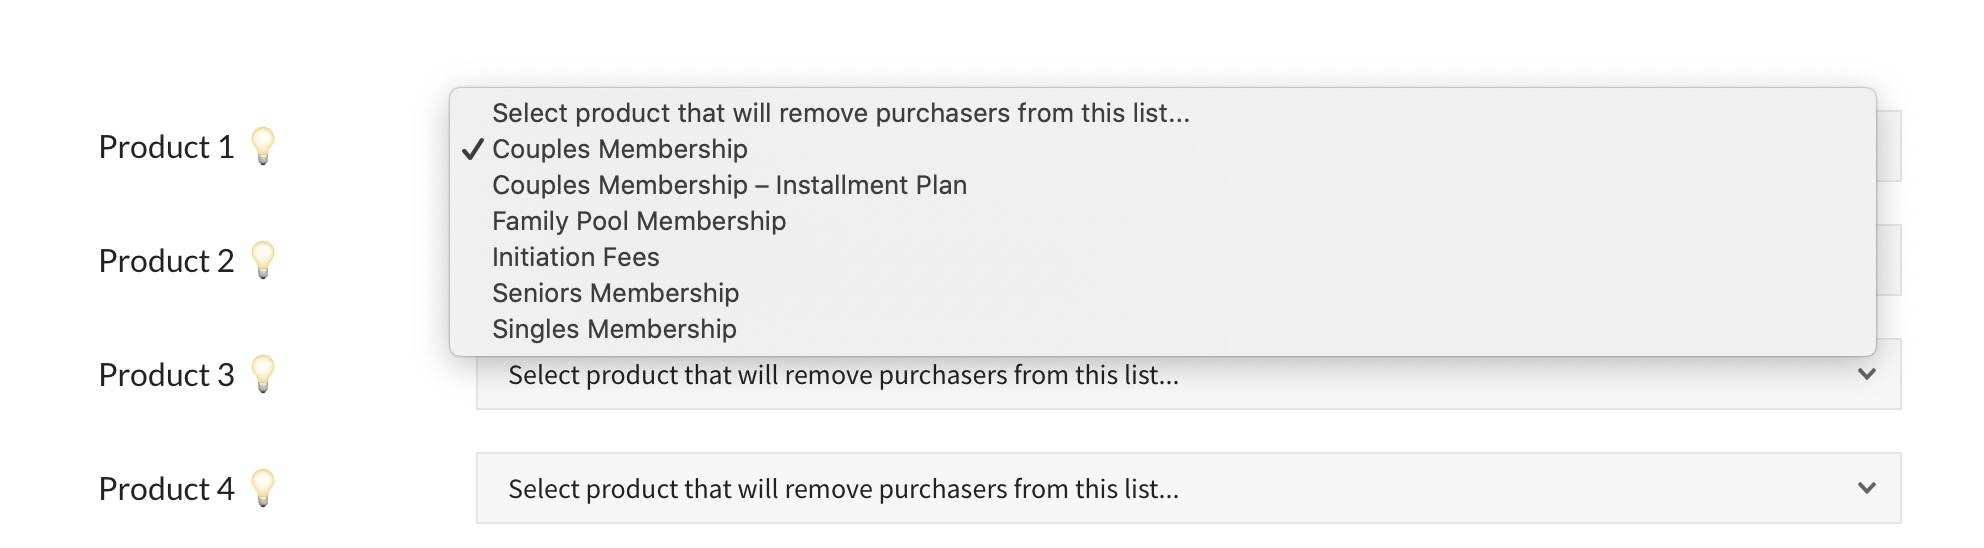Viewport: 1984px width, 548px height.
Task: Open the Product 3 select field text
Action: tap(843, 375)
